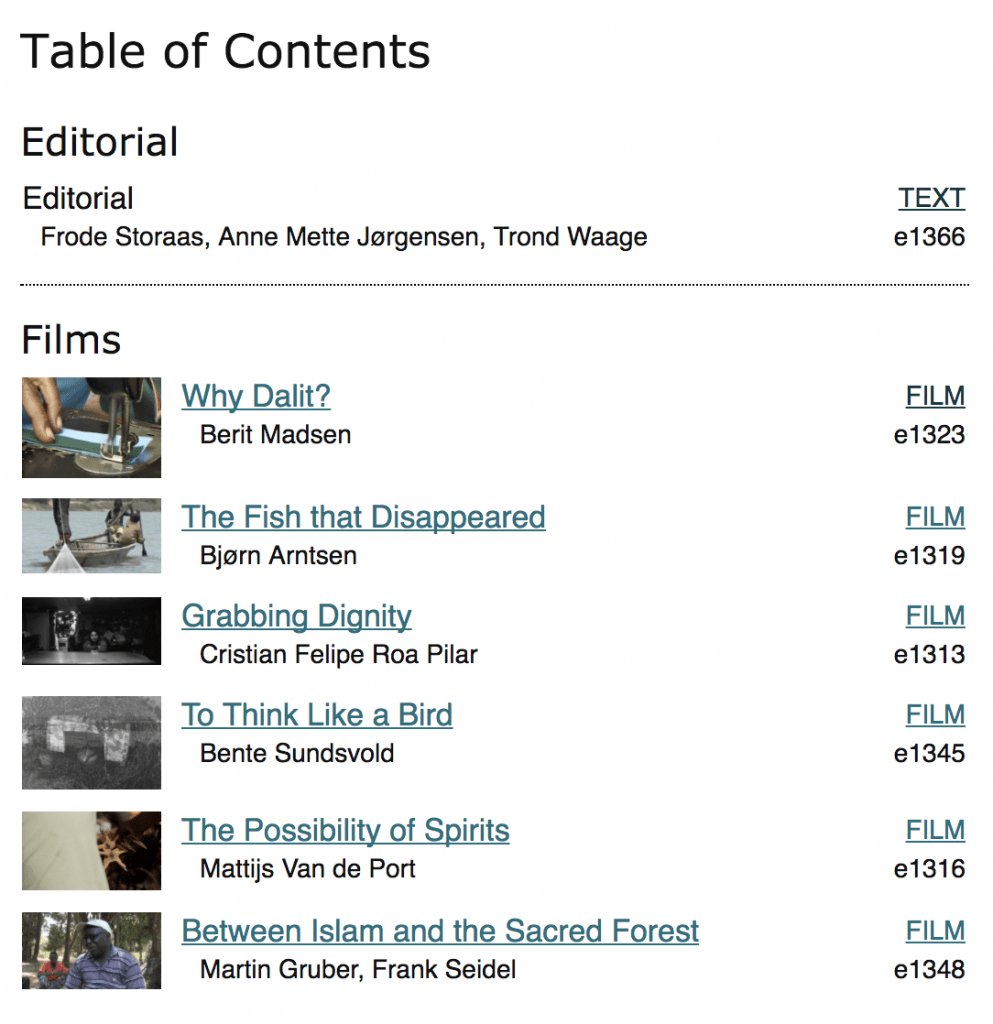Select the Between Islam and the Sacred Forest thumbnail
This screenshot has width=993, height=1024.
pyautogui.click(x=91, y=951)
